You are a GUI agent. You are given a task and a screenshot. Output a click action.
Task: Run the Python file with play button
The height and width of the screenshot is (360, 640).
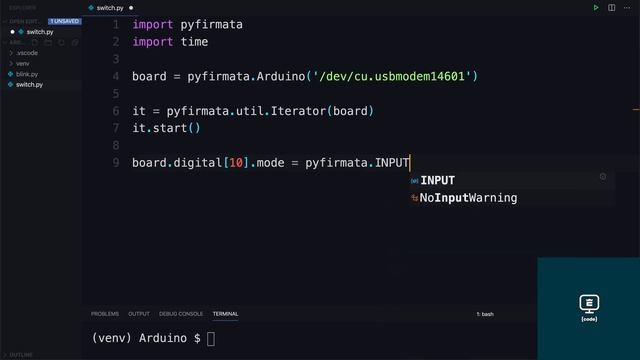[596, 8]
